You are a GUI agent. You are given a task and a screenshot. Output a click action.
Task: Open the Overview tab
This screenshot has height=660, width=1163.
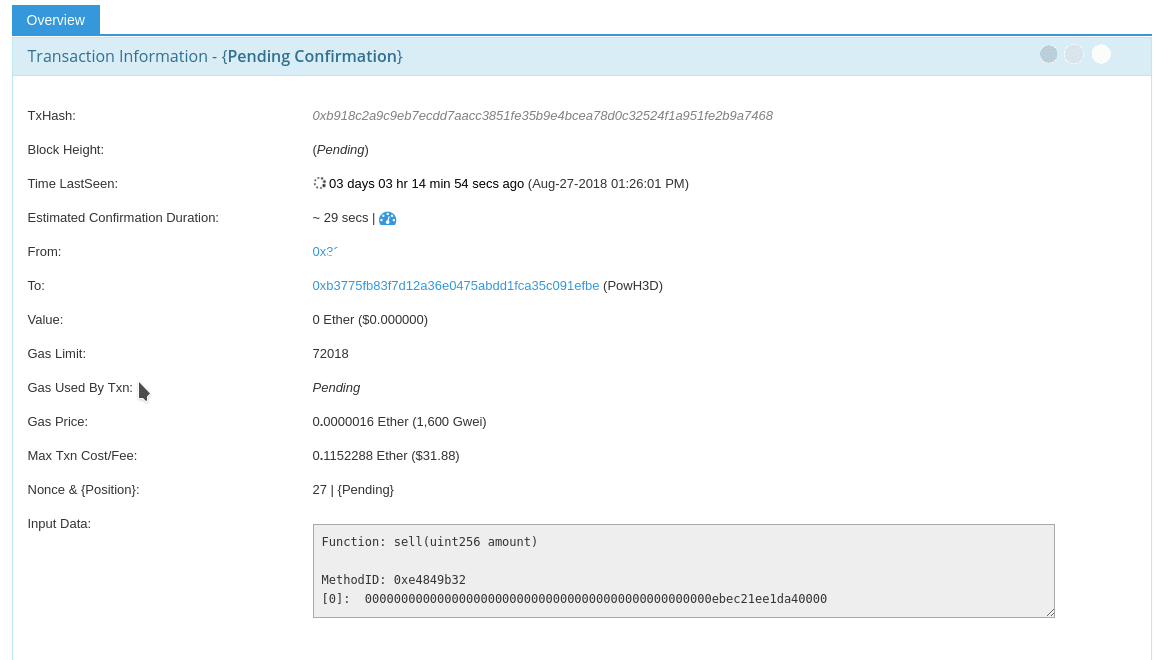56,20
